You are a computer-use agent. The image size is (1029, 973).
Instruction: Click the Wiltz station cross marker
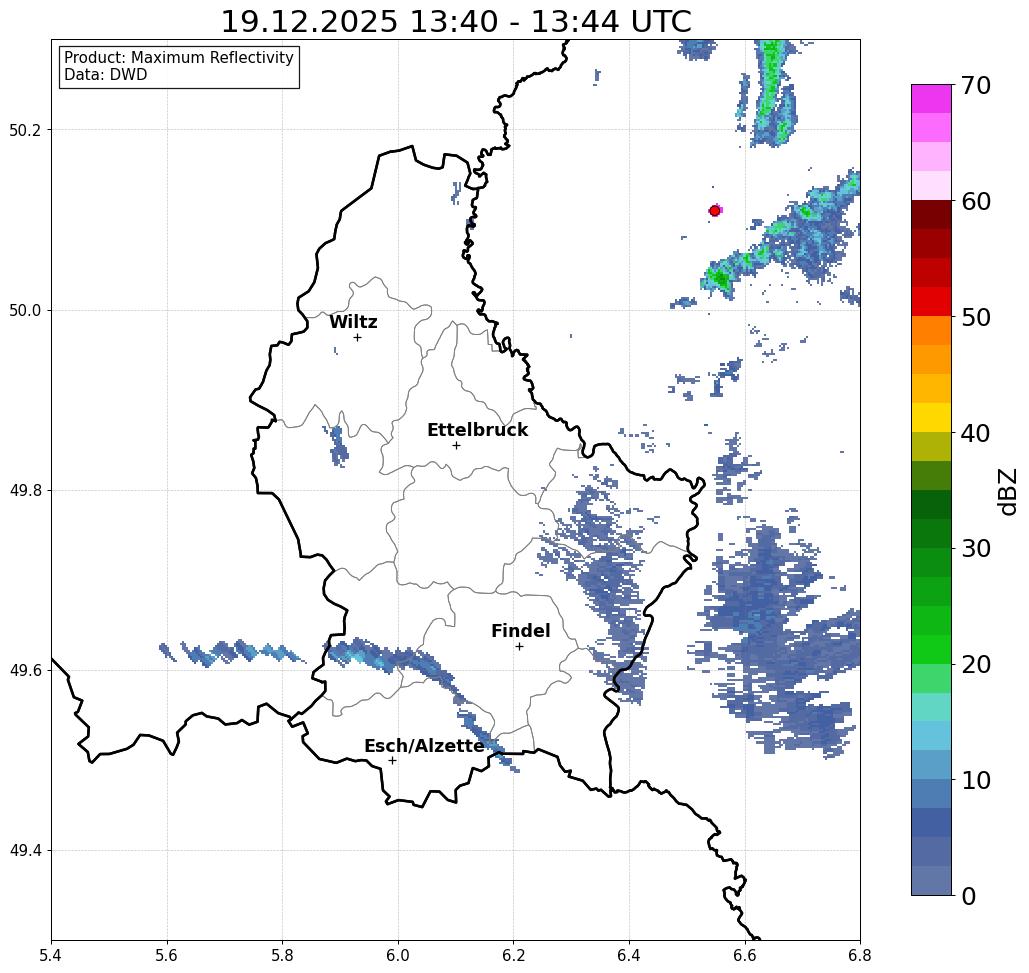click(357, 337)
